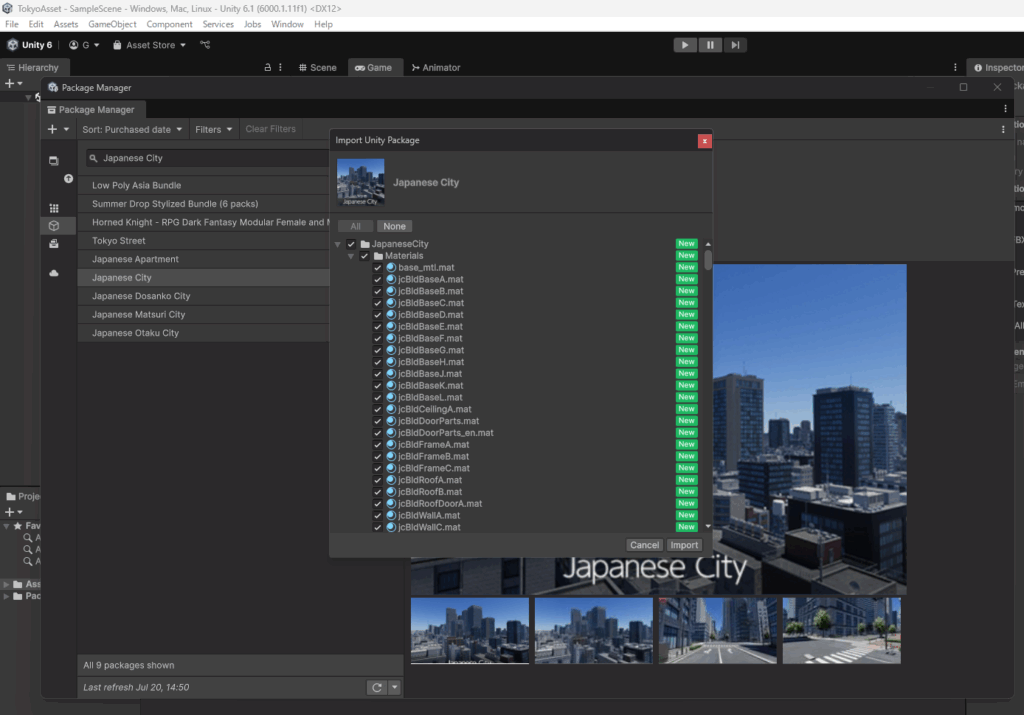Open the account G dropdown
The height and width of the screenshot is (715, 1024).
84,45
